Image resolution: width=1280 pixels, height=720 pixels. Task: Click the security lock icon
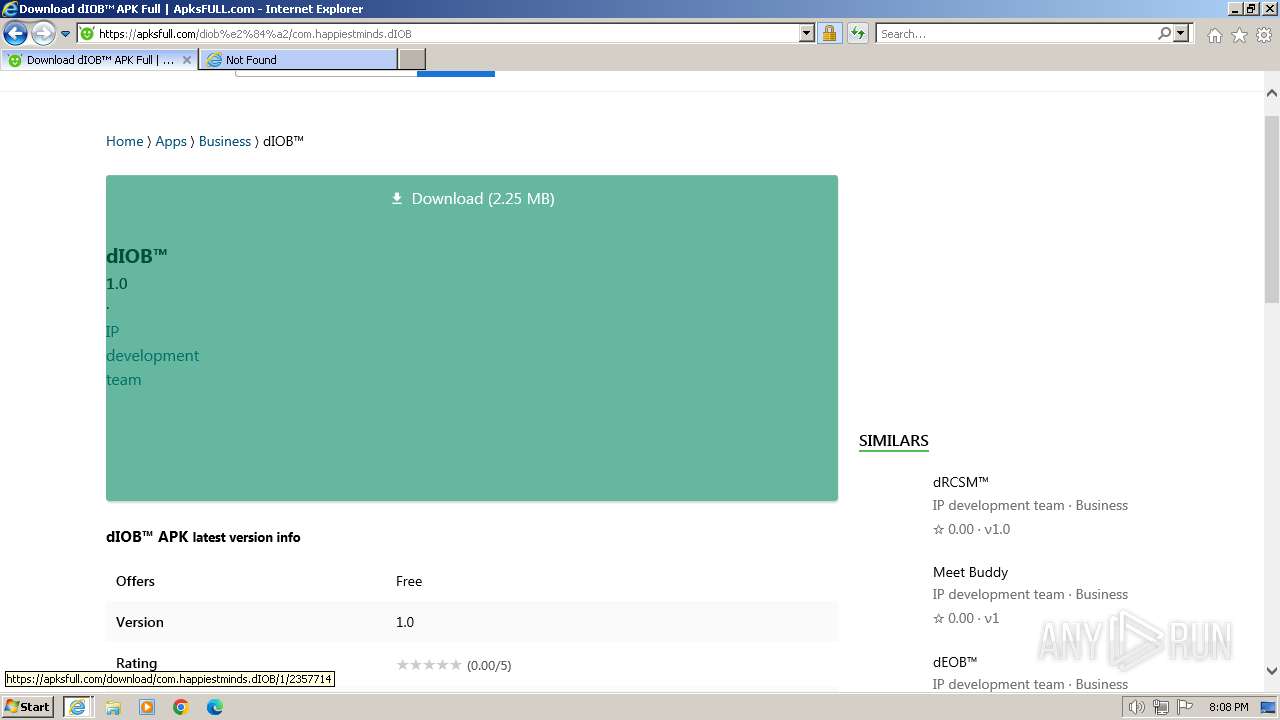pos(829,34)
